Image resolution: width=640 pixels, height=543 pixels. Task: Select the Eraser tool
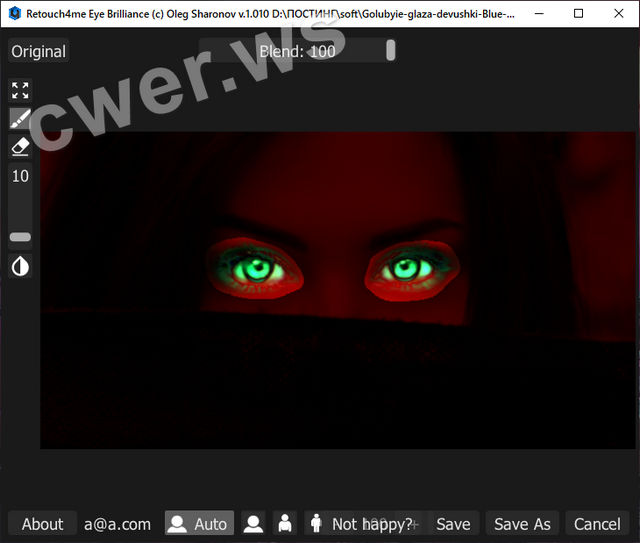pos(20,147)
